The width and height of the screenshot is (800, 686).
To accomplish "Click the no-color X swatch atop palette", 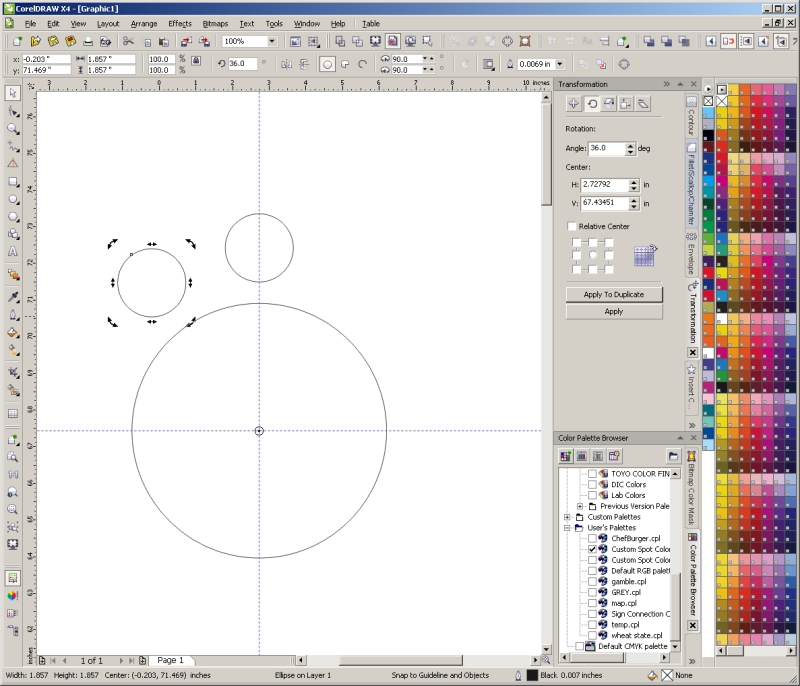I will click(708, 101).
